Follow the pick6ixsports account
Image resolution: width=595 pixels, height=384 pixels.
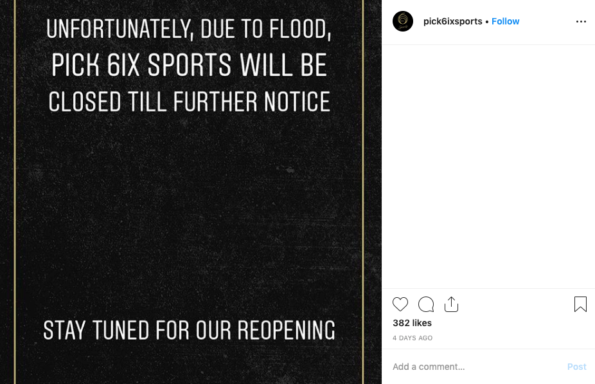tap(505, 21)
